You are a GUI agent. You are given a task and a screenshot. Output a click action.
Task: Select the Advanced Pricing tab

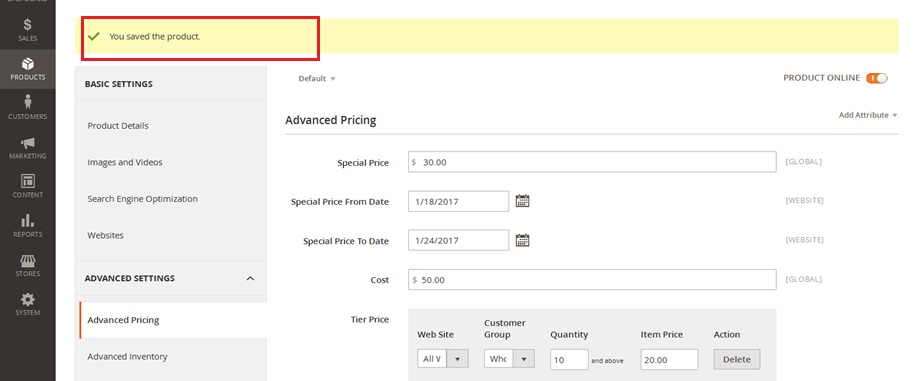pyautogui.click(x=173, y=320)
